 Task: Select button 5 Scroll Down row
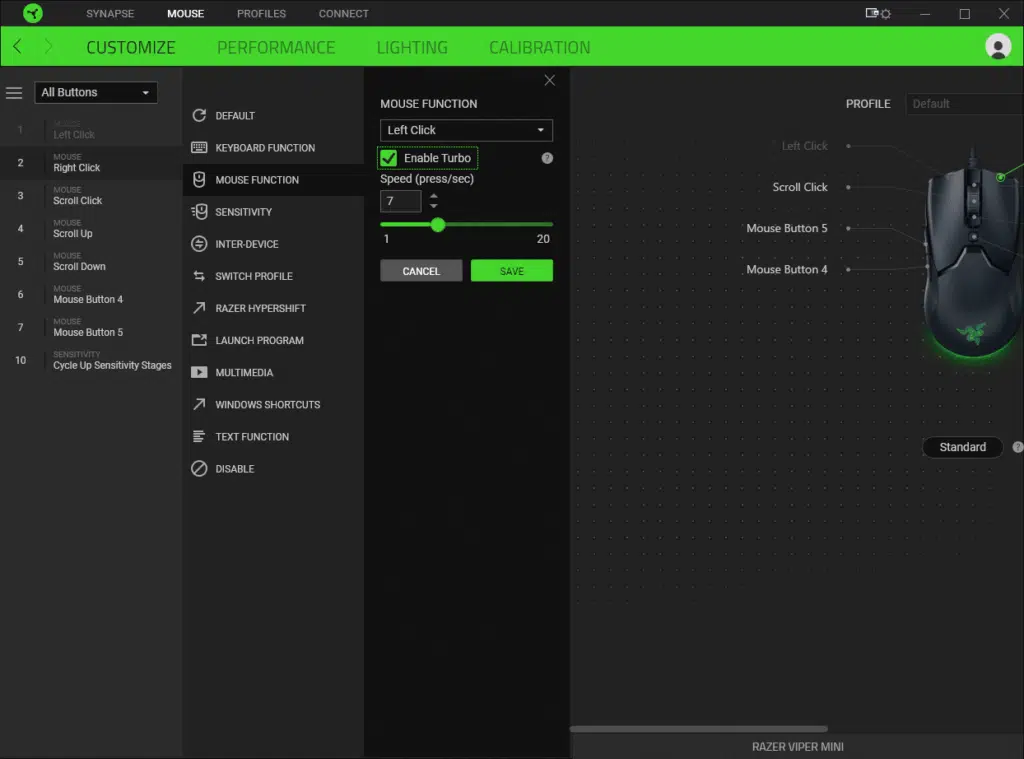[x=91, y=261]
